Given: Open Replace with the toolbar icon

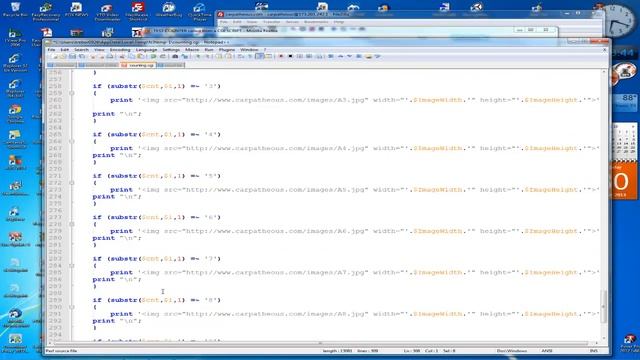Looking at the screenshot, I should coord(184,56).
